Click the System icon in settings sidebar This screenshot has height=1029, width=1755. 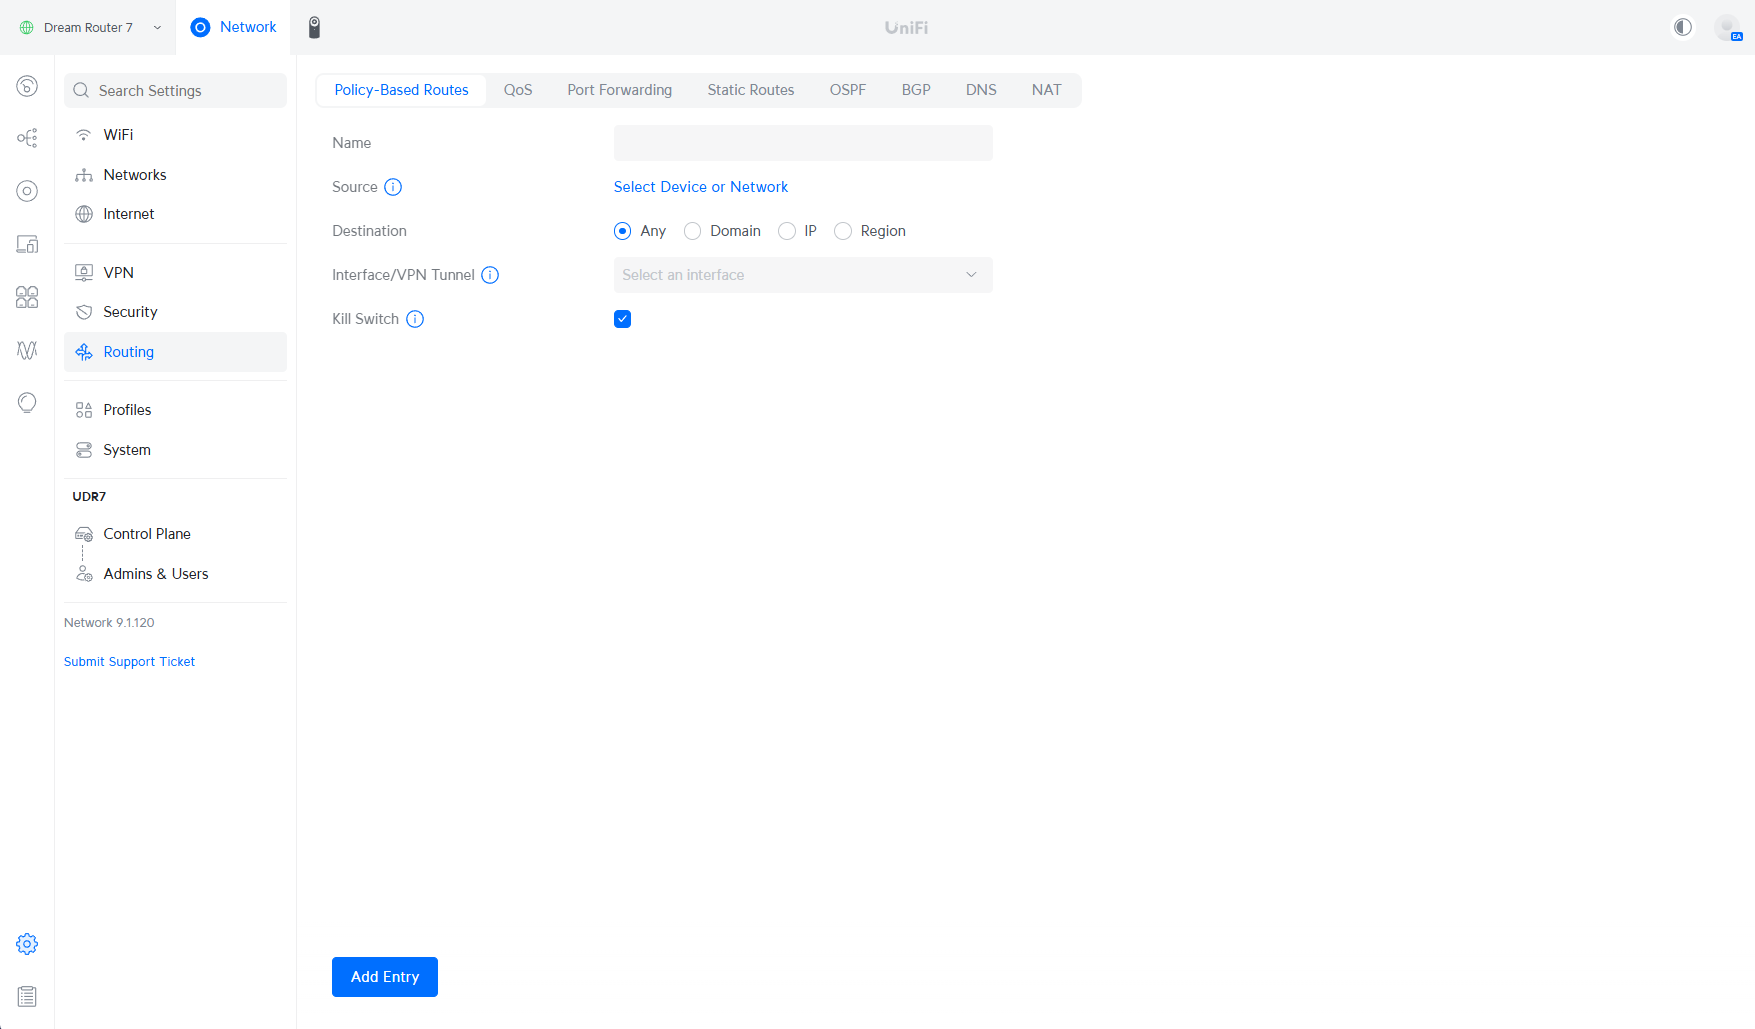(x=84, y=450)
